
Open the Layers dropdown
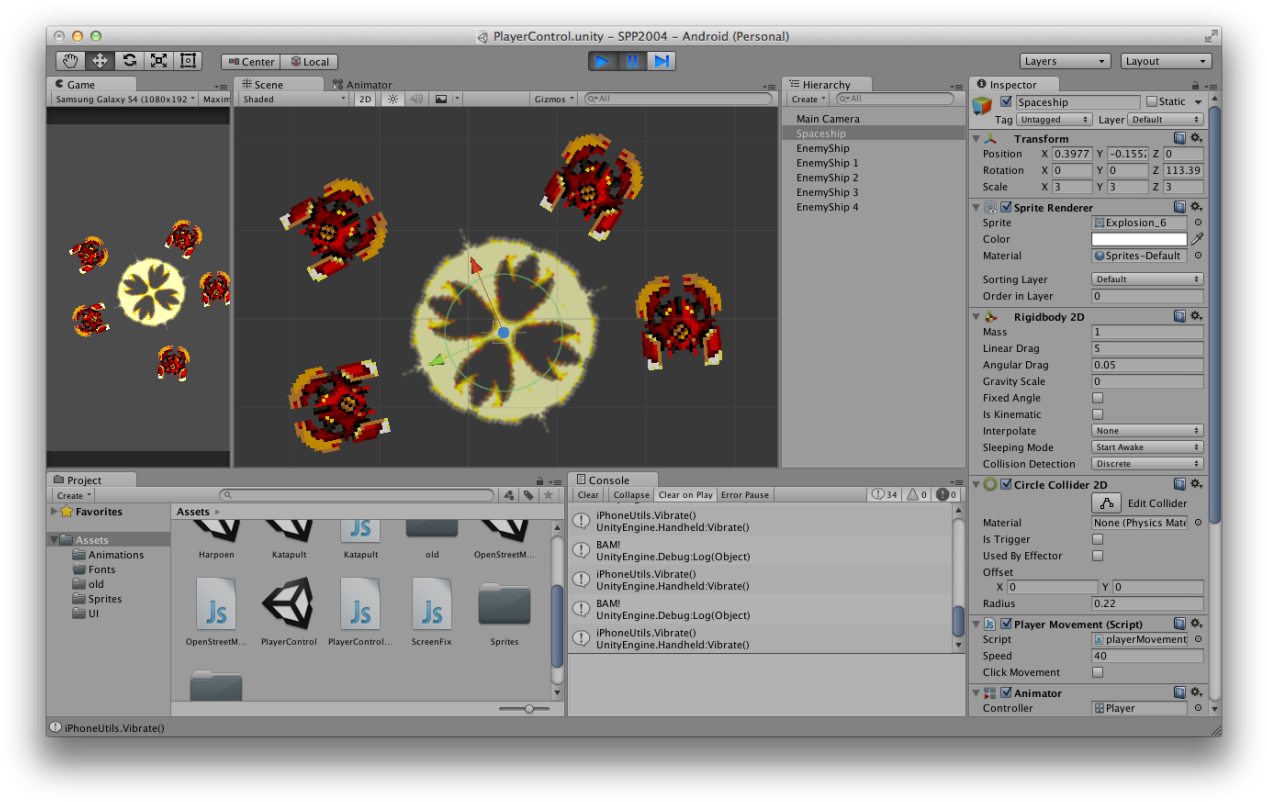(1066, 61)
